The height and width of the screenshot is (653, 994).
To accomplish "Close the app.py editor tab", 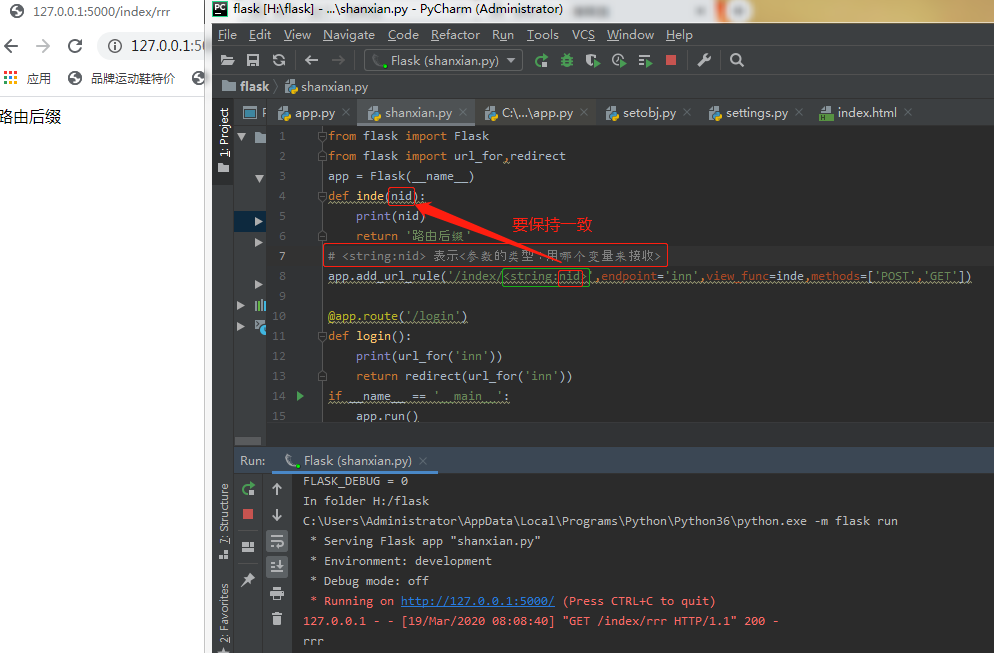I will 345,112.
